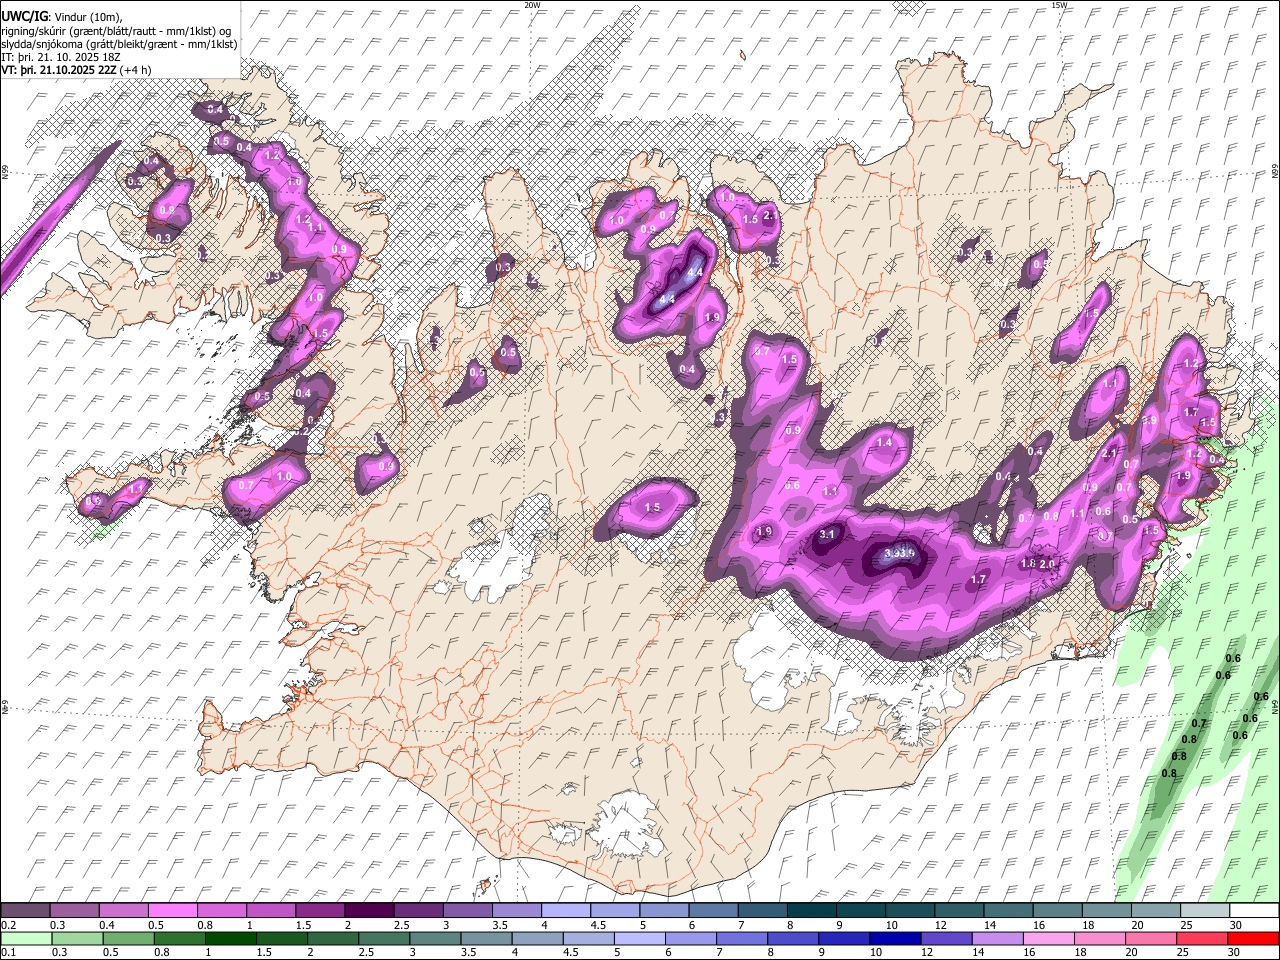Click the light lavender swatch labeled 4, upper legend
The image size is (1280, 960).
coord(566,911)
